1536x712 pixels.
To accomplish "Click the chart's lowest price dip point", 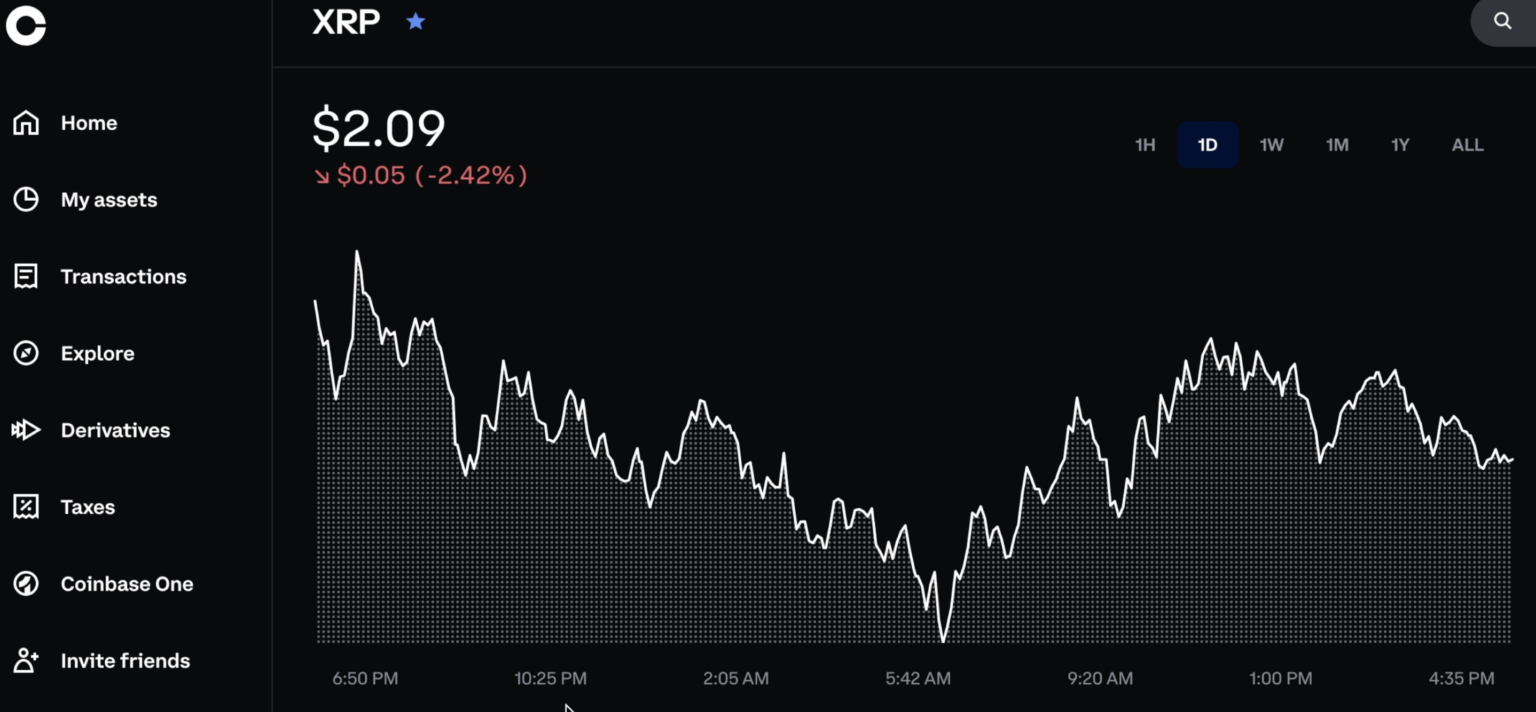I will tap(942, 640).
